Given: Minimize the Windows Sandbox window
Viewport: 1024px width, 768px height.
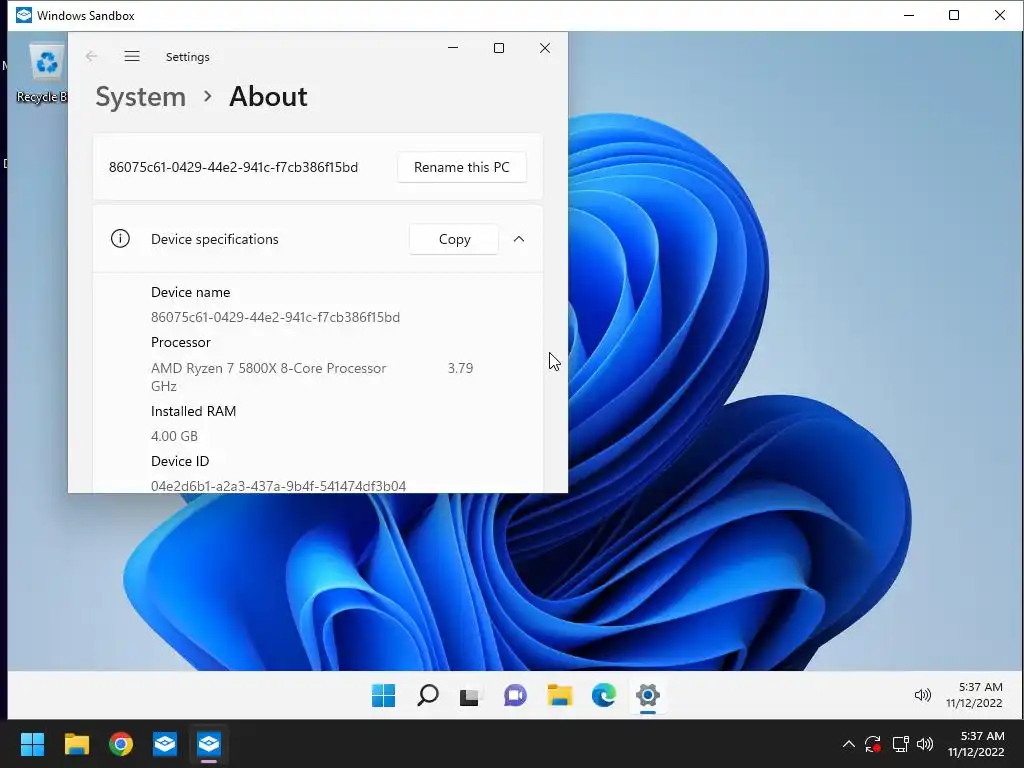Looking at the screenshot, I should coord(908,15).
